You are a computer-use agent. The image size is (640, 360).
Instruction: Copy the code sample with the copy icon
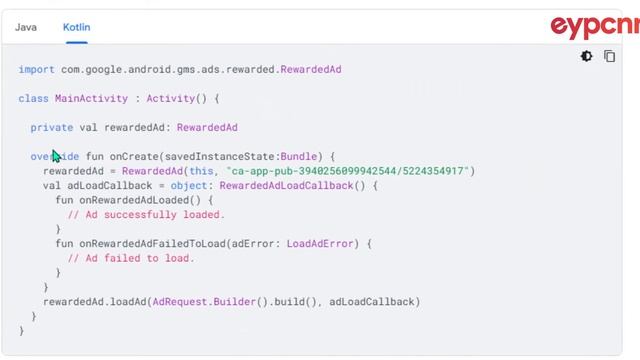coord(609,56)
